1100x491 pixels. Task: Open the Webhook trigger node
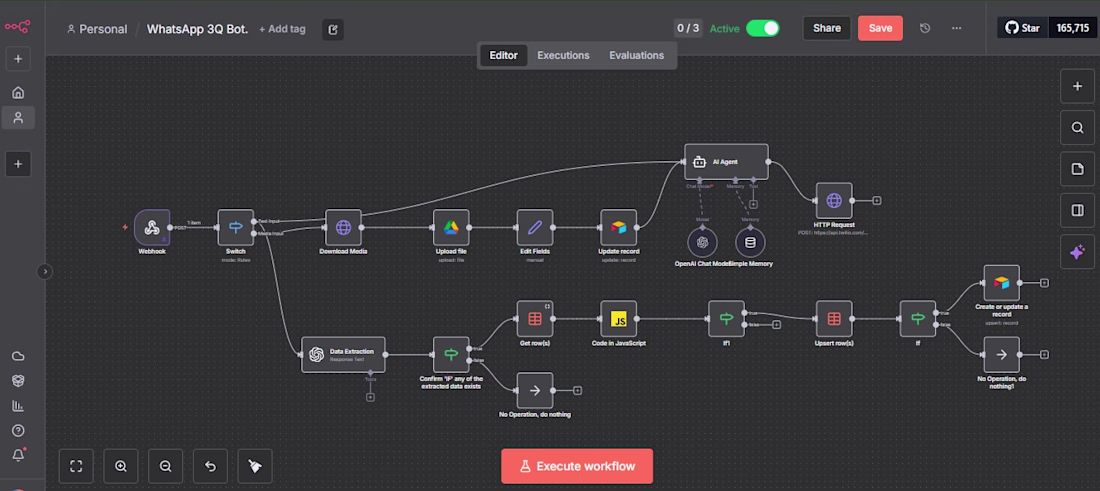pos(152,227)
